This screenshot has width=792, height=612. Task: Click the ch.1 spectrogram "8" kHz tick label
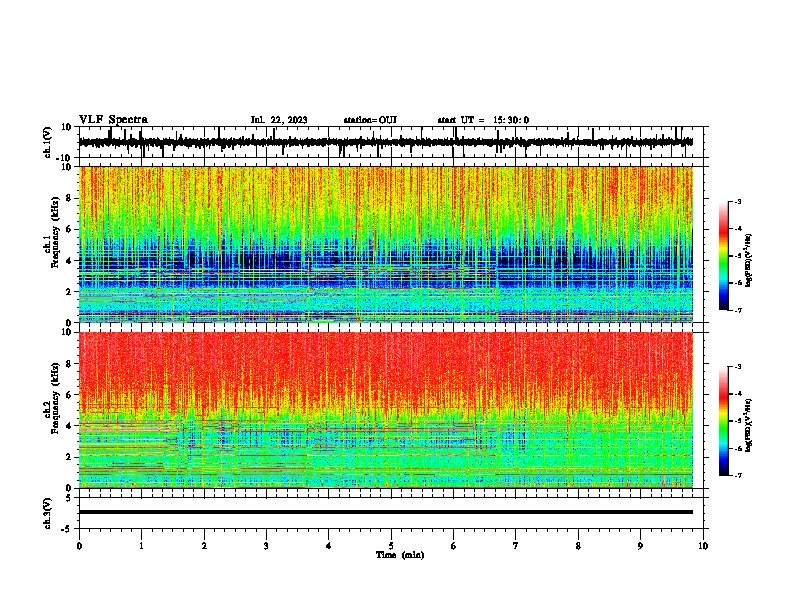click(x=69, y=198)
